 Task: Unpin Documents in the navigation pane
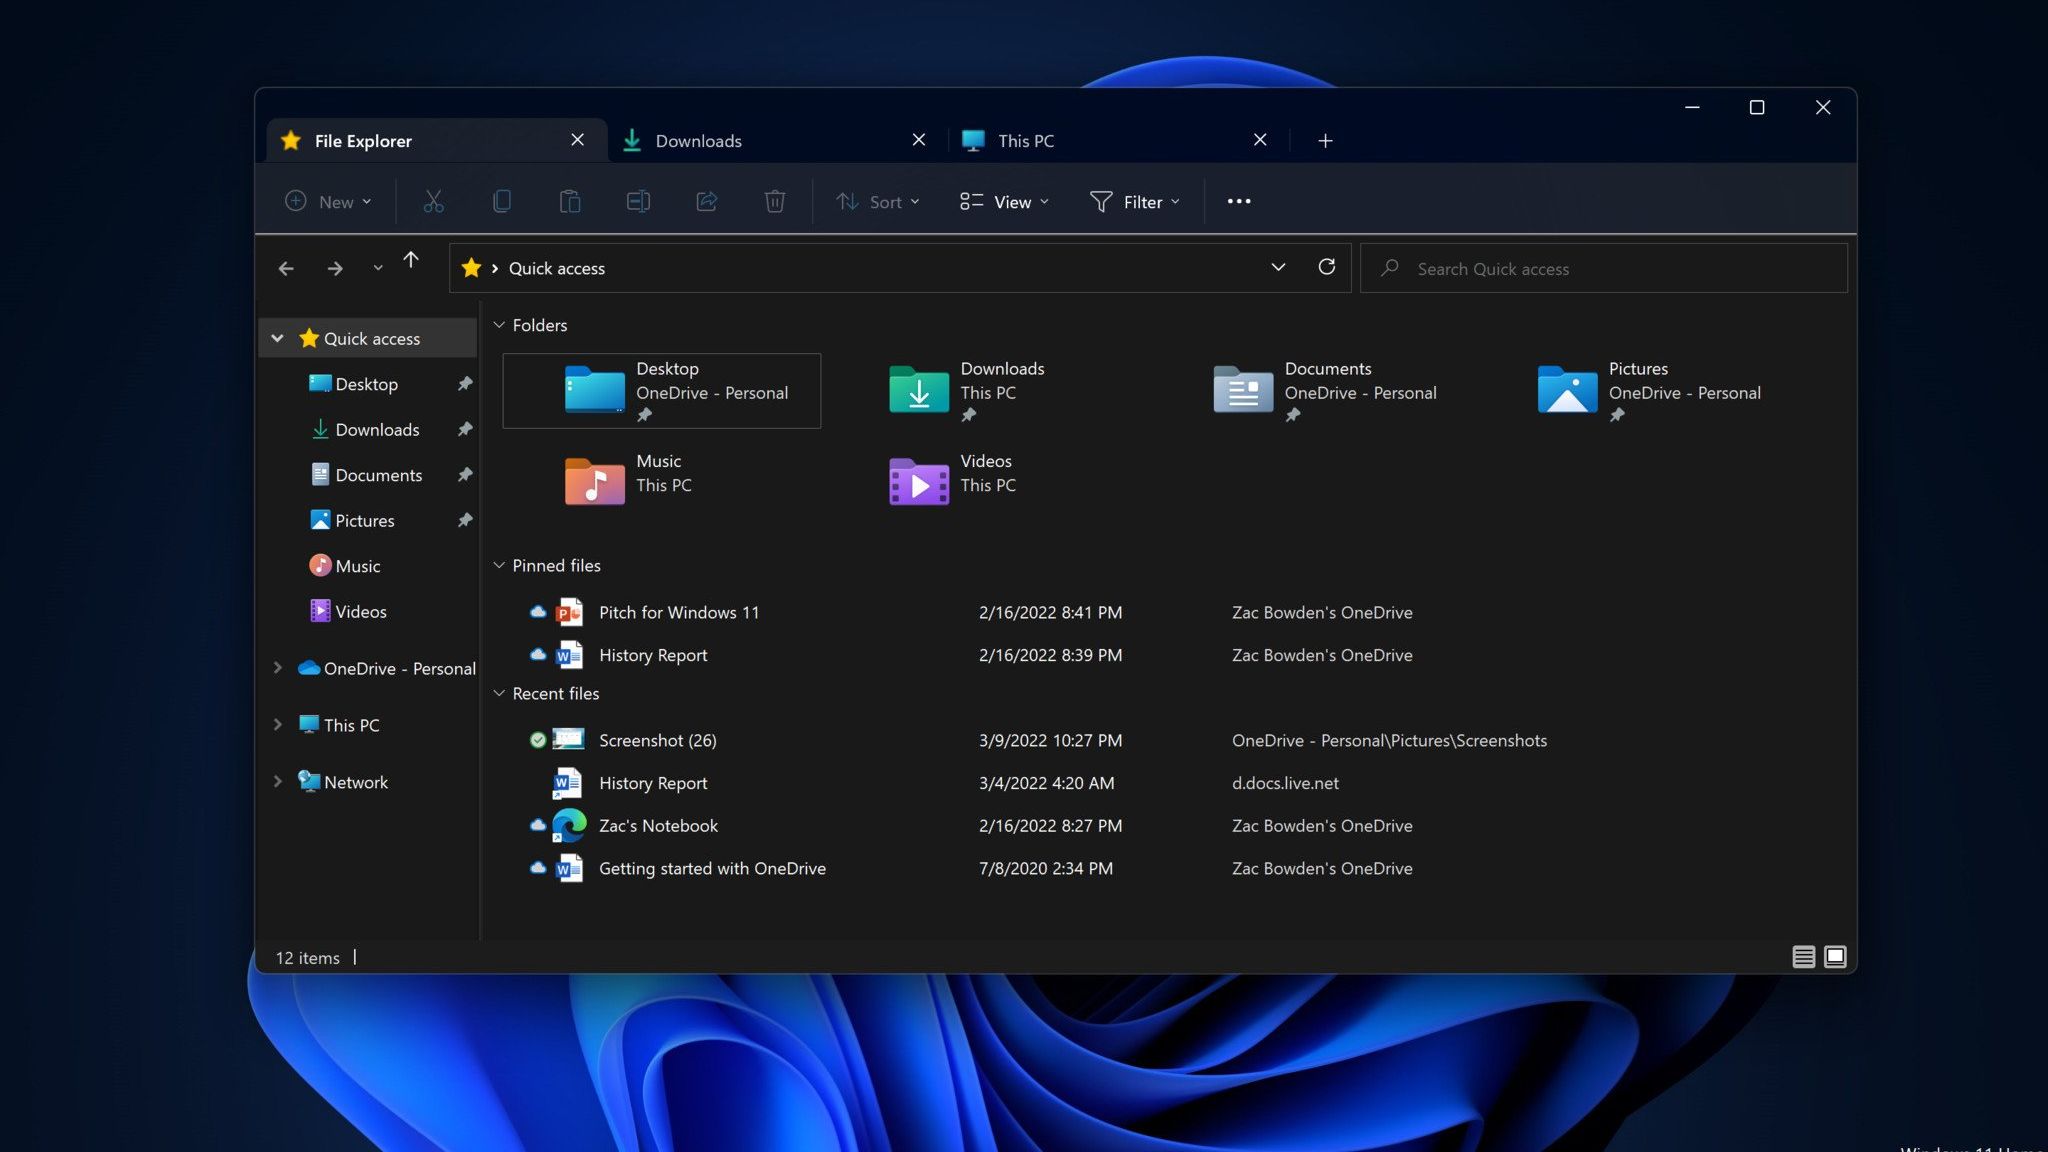click(465, 475)
